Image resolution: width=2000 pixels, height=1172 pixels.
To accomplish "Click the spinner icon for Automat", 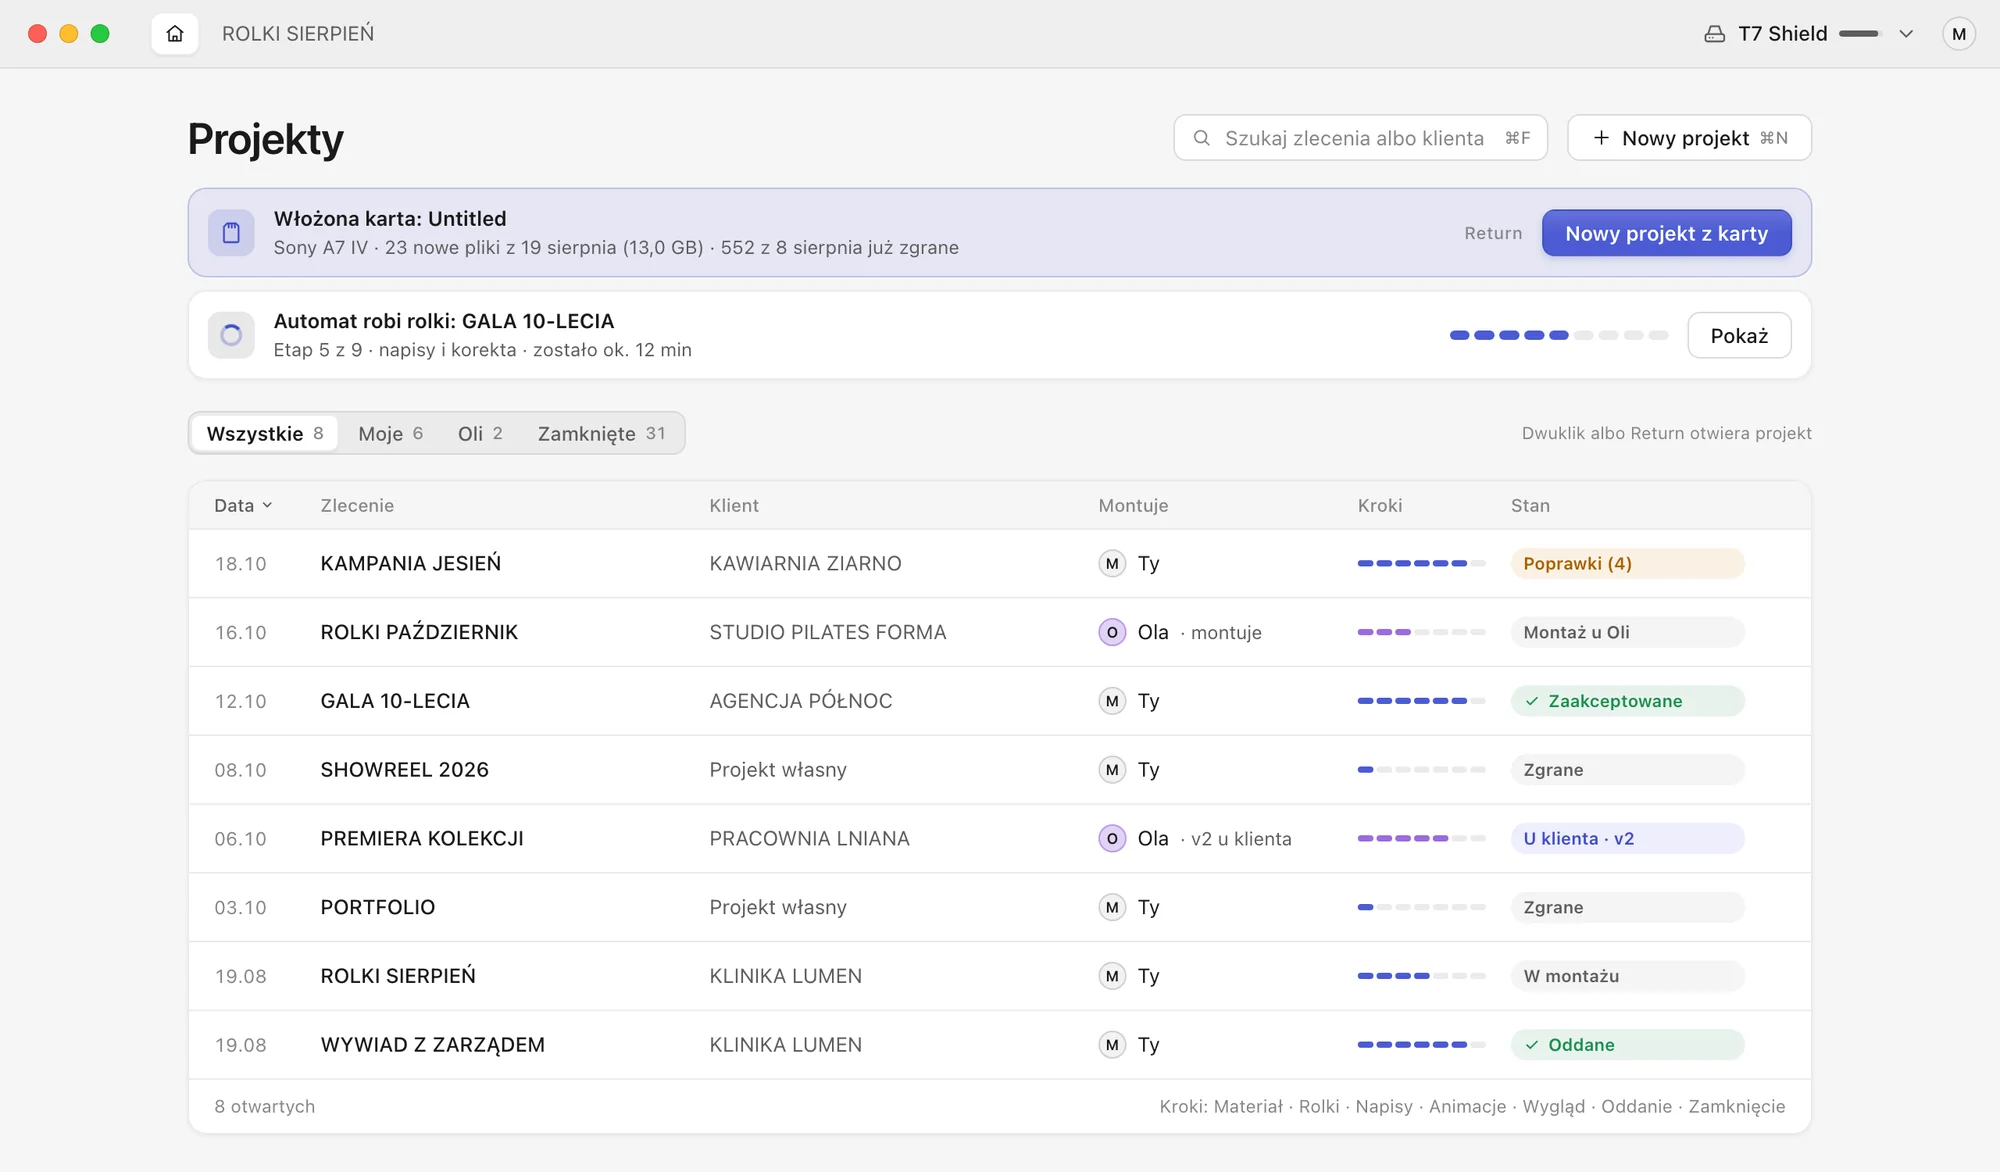I will [231, 335].
